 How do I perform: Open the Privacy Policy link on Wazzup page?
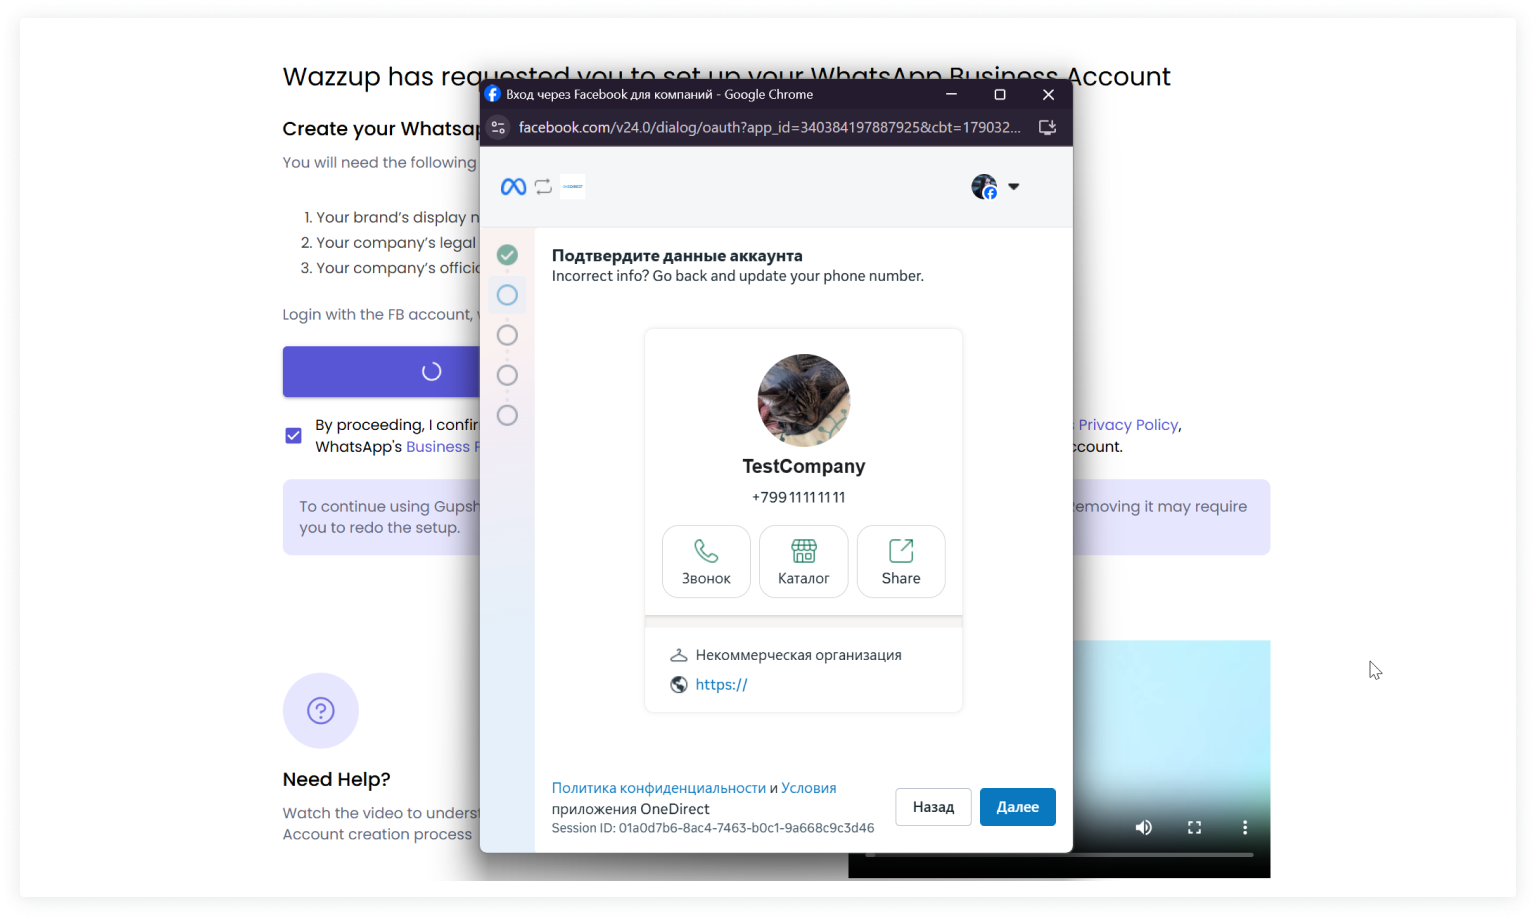1129,425
